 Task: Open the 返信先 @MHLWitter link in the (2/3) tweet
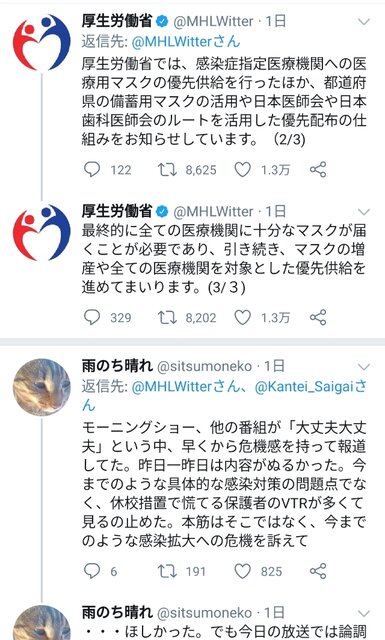point(186,41)
